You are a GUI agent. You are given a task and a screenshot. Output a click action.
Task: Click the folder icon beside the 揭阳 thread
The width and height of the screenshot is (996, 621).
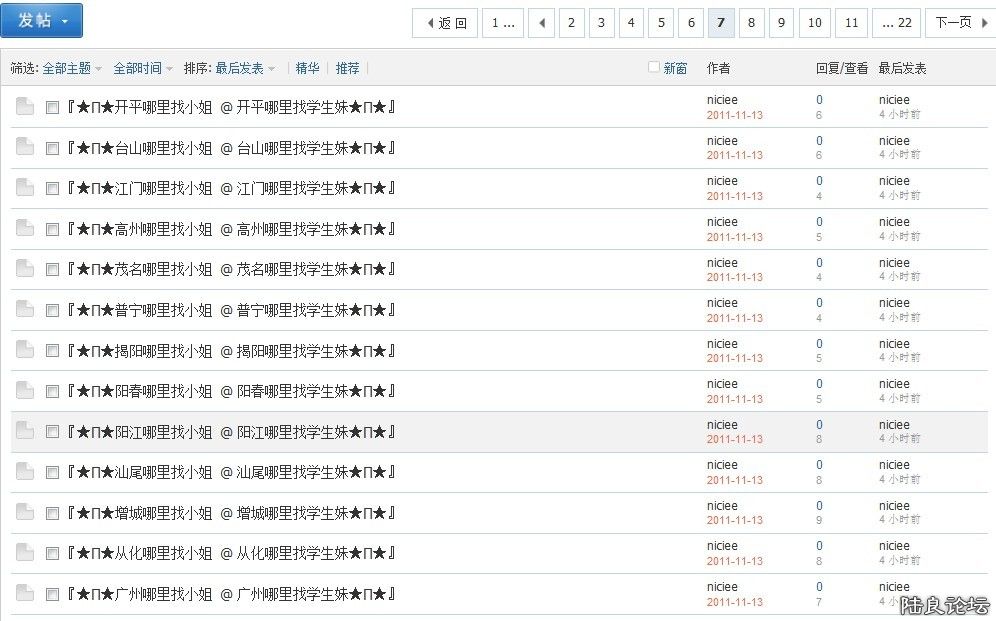click(x=25, y=350)
